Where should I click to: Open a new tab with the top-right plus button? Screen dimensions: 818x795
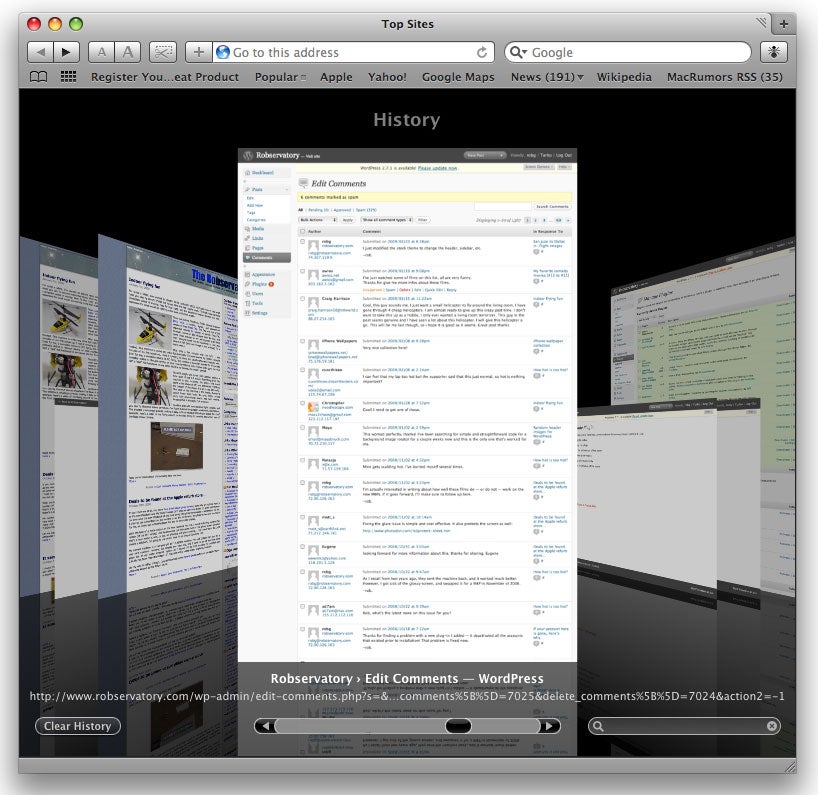pos(784,24)
